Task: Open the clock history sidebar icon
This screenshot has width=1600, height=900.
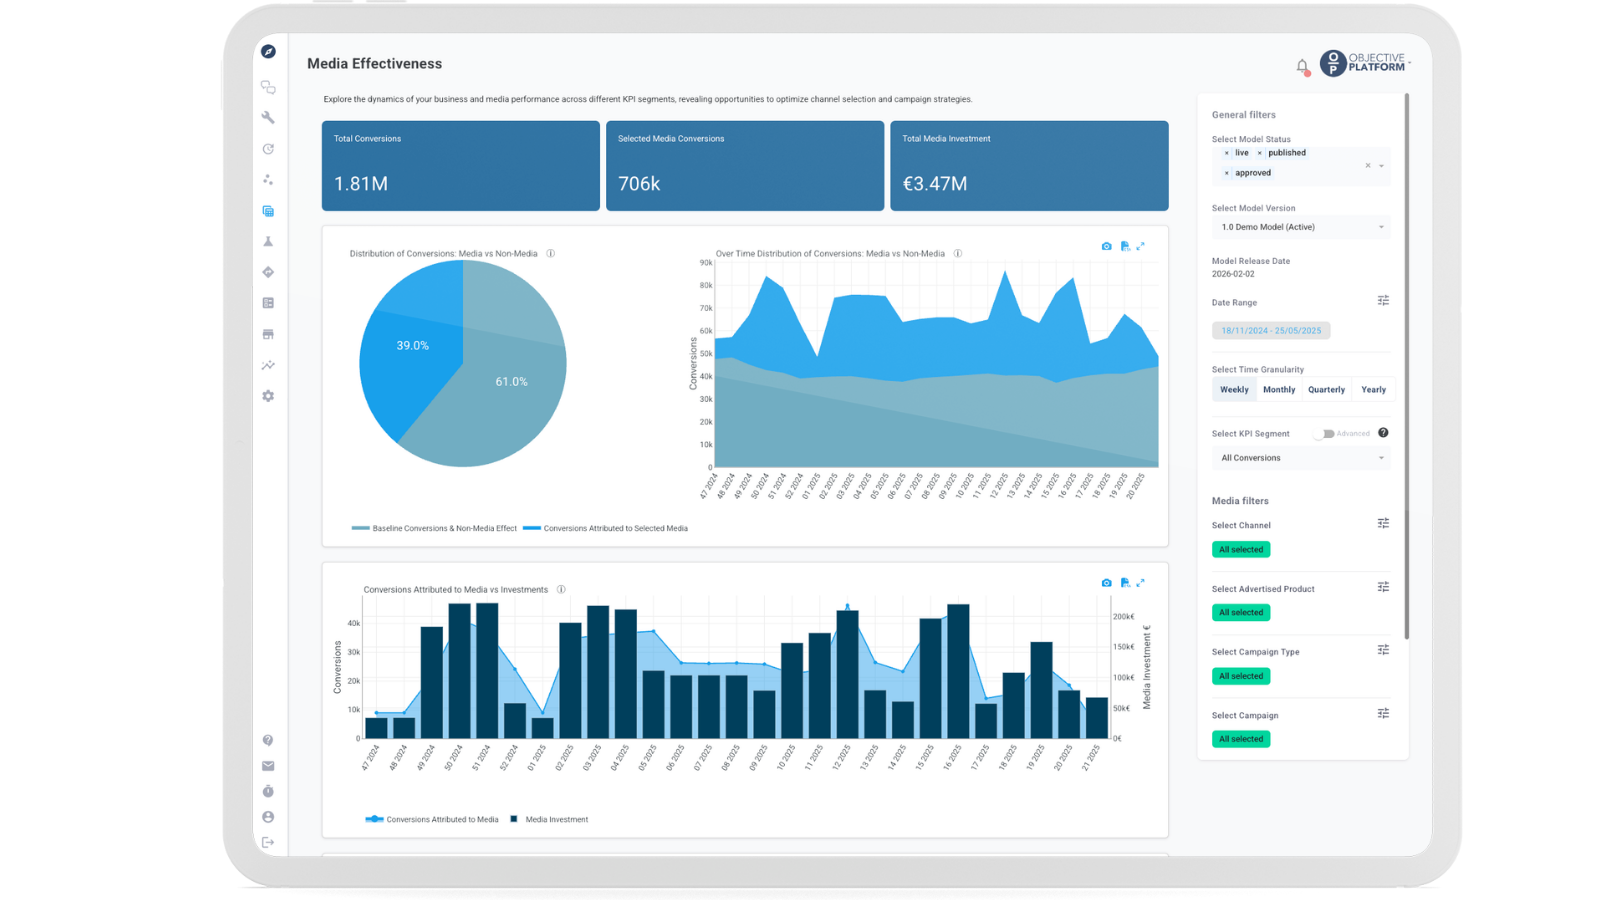Action: click(268, 149)
